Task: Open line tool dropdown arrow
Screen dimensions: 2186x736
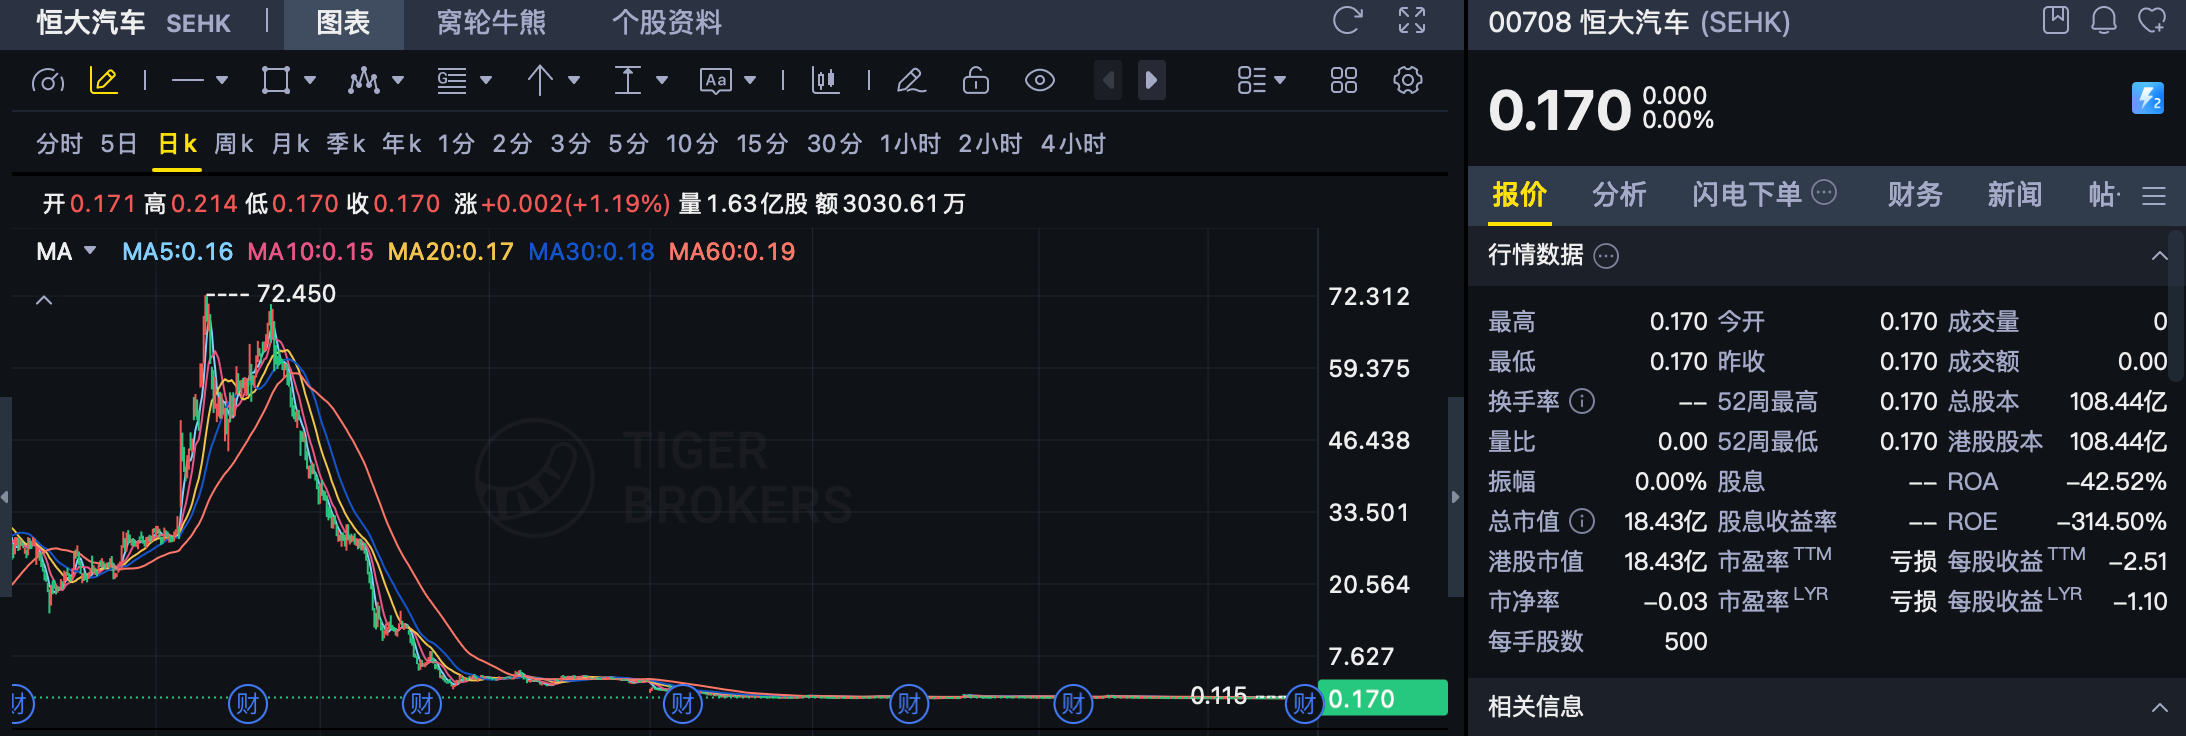Action: click(x=222, y=80)
